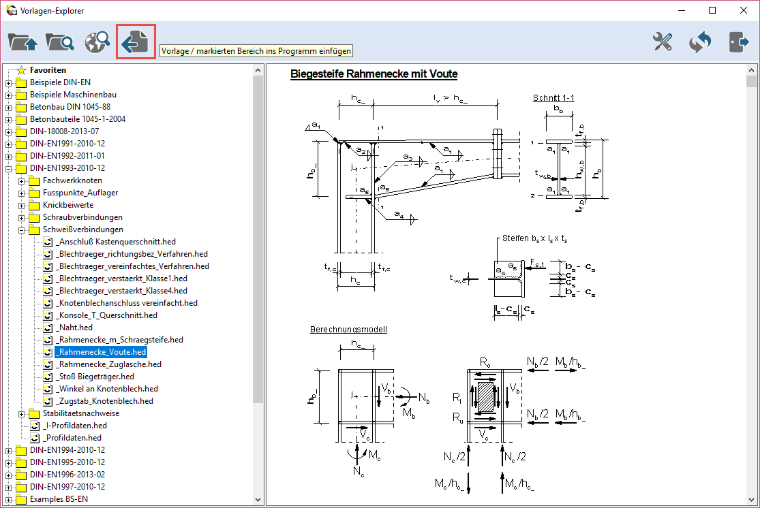The height and width of the screenshot is (508, 760).
Task: Insert template into program via arrow icon
Action: (135, 42)
